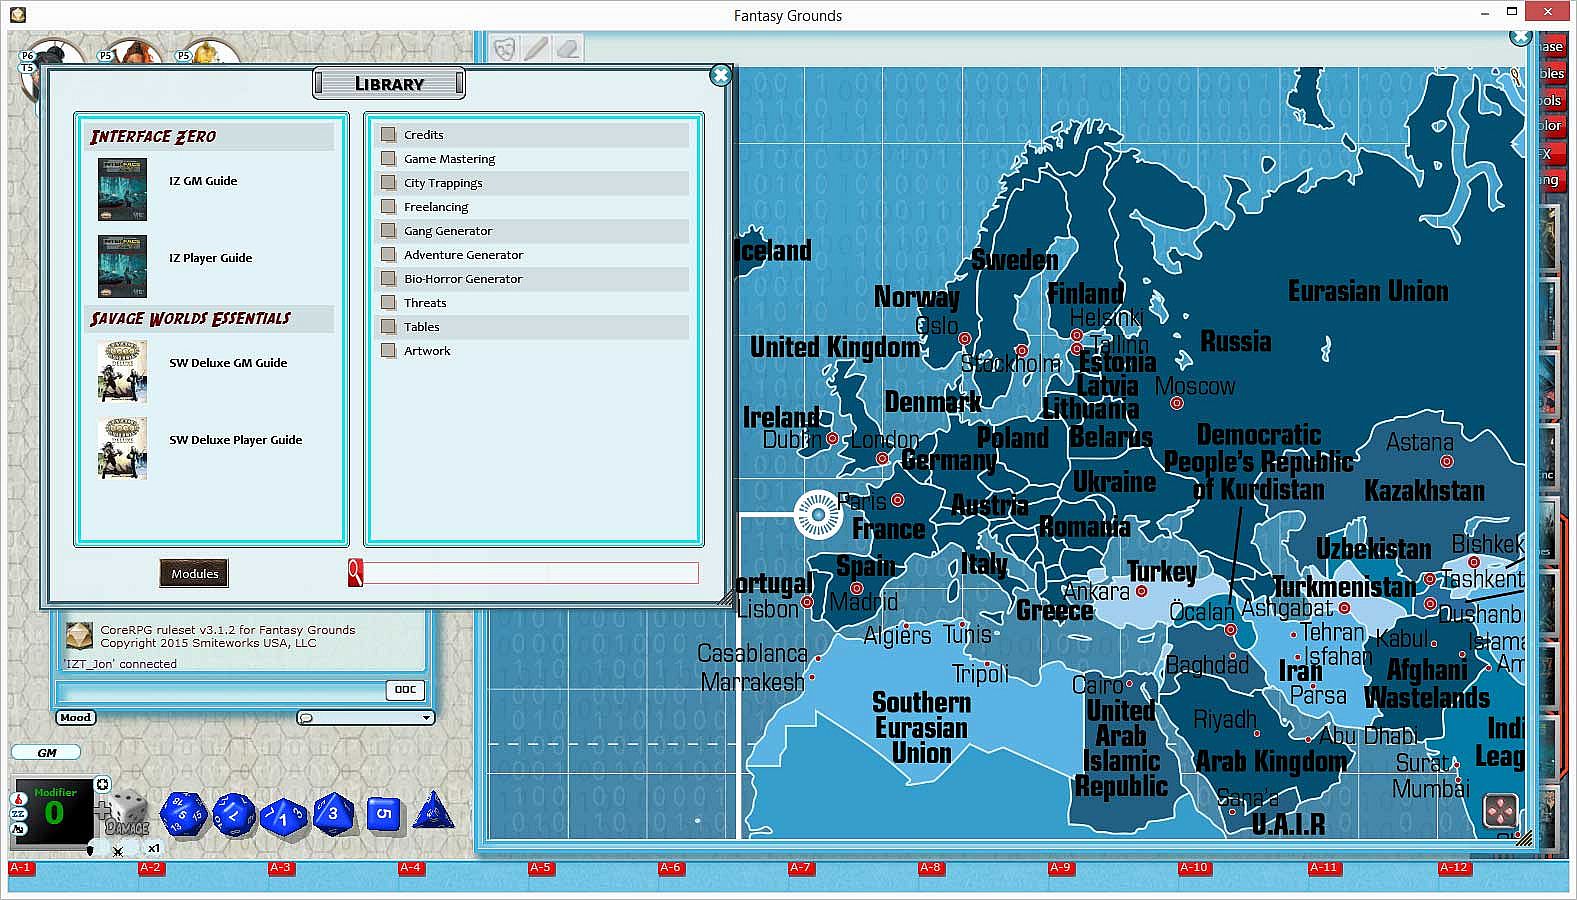Click the Artwork entry icon
Image resolution: width=1577 pixels, height=900 pixels.
389,350
